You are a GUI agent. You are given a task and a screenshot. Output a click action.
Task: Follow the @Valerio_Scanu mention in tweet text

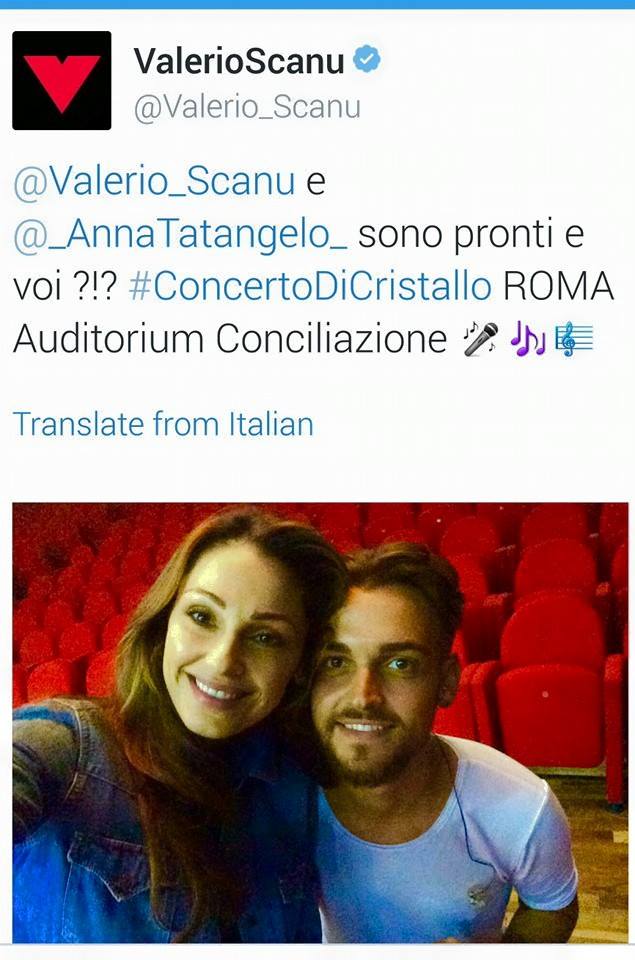[154, 182]
